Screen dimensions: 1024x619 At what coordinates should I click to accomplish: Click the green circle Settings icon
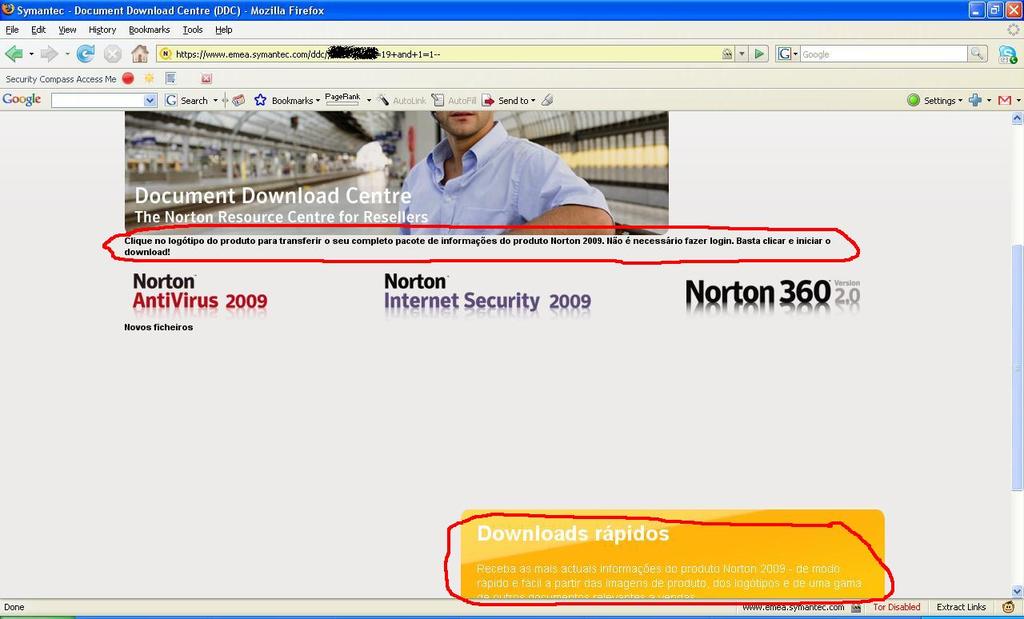pyautogui.click(x=914, y=100)
